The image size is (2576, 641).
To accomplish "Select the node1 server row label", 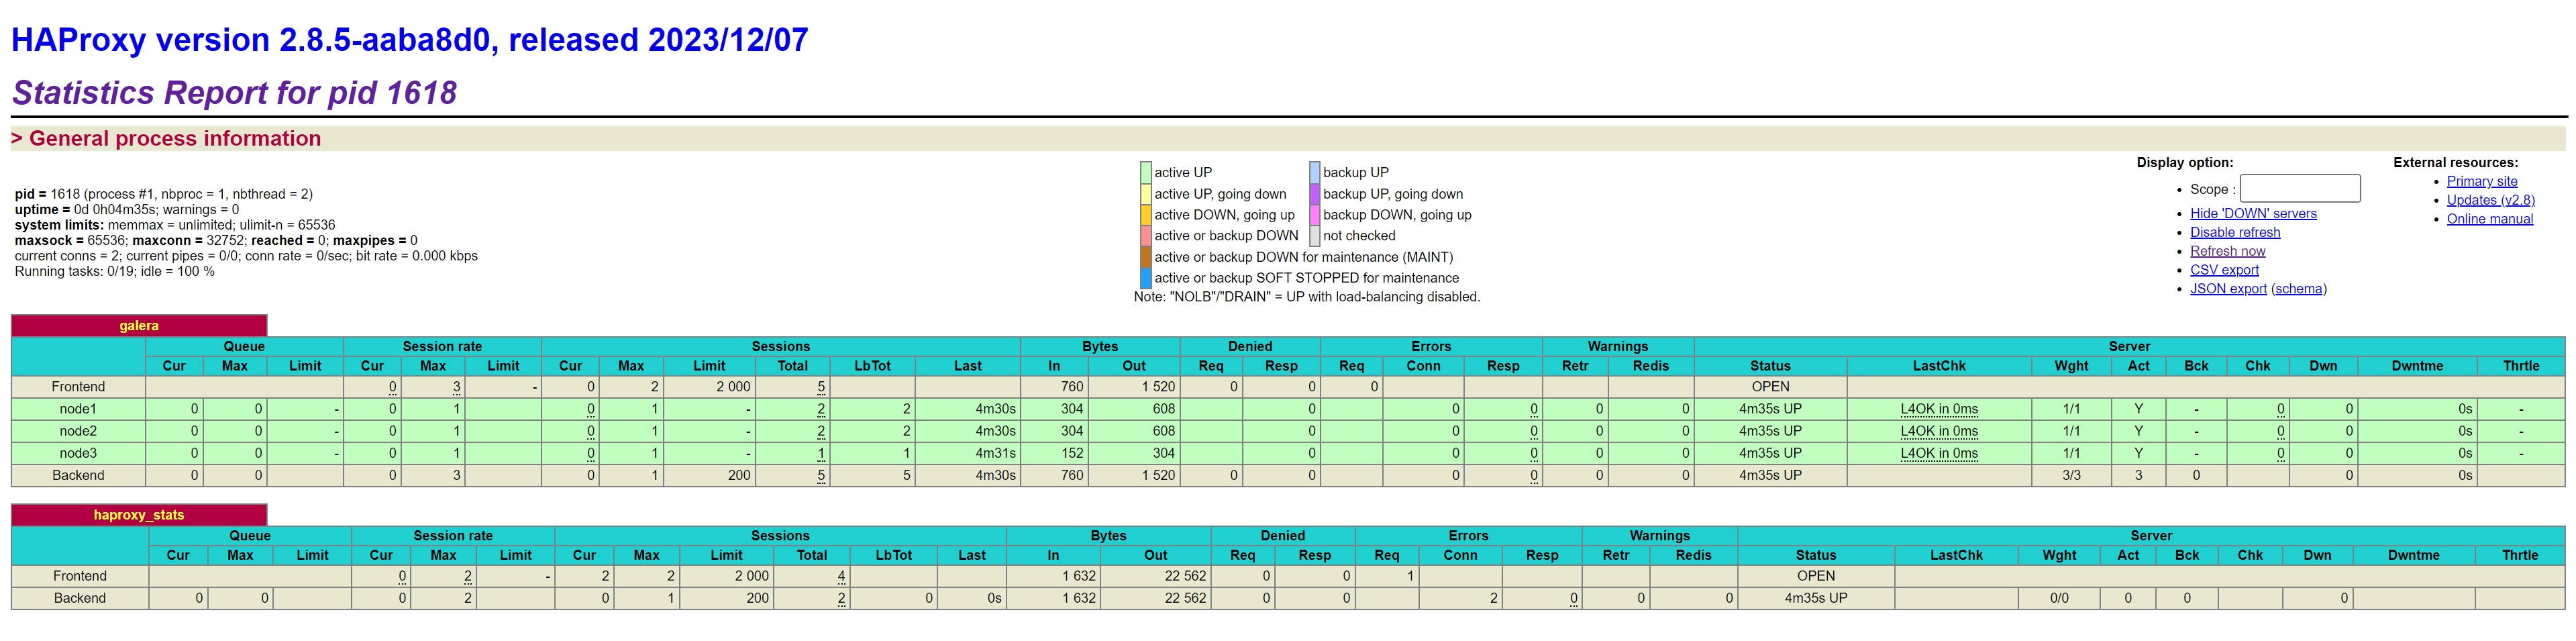I will [x=78, y=409].
